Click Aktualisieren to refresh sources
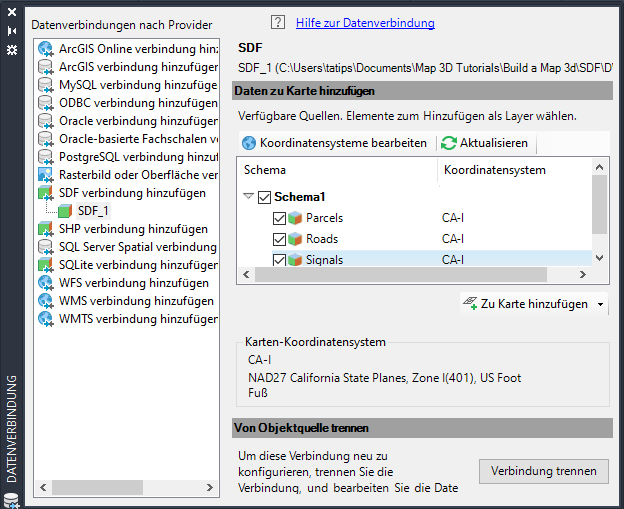 point(485,143)
